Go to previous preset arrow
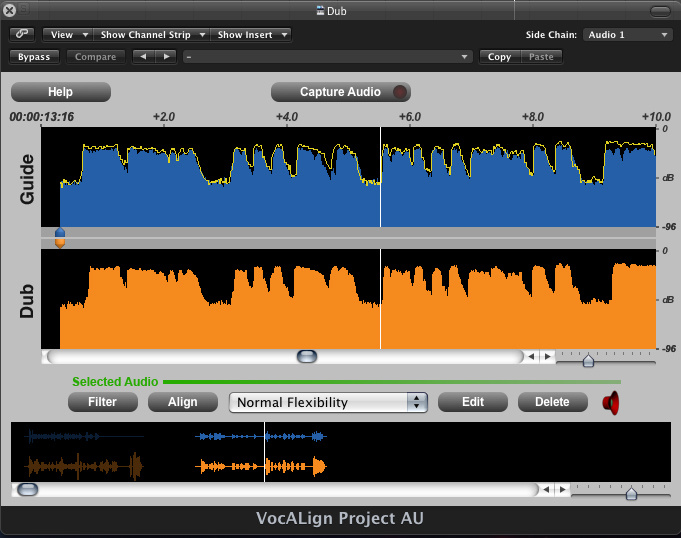The height and width of the screenshot is (538, 681). 143,57
